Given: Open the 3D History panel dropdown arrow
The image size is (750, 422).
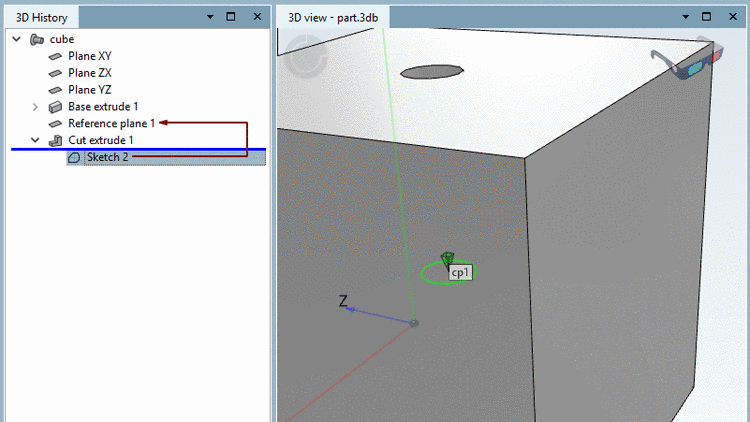Looking at the screenshot, I should click(210, 17).
